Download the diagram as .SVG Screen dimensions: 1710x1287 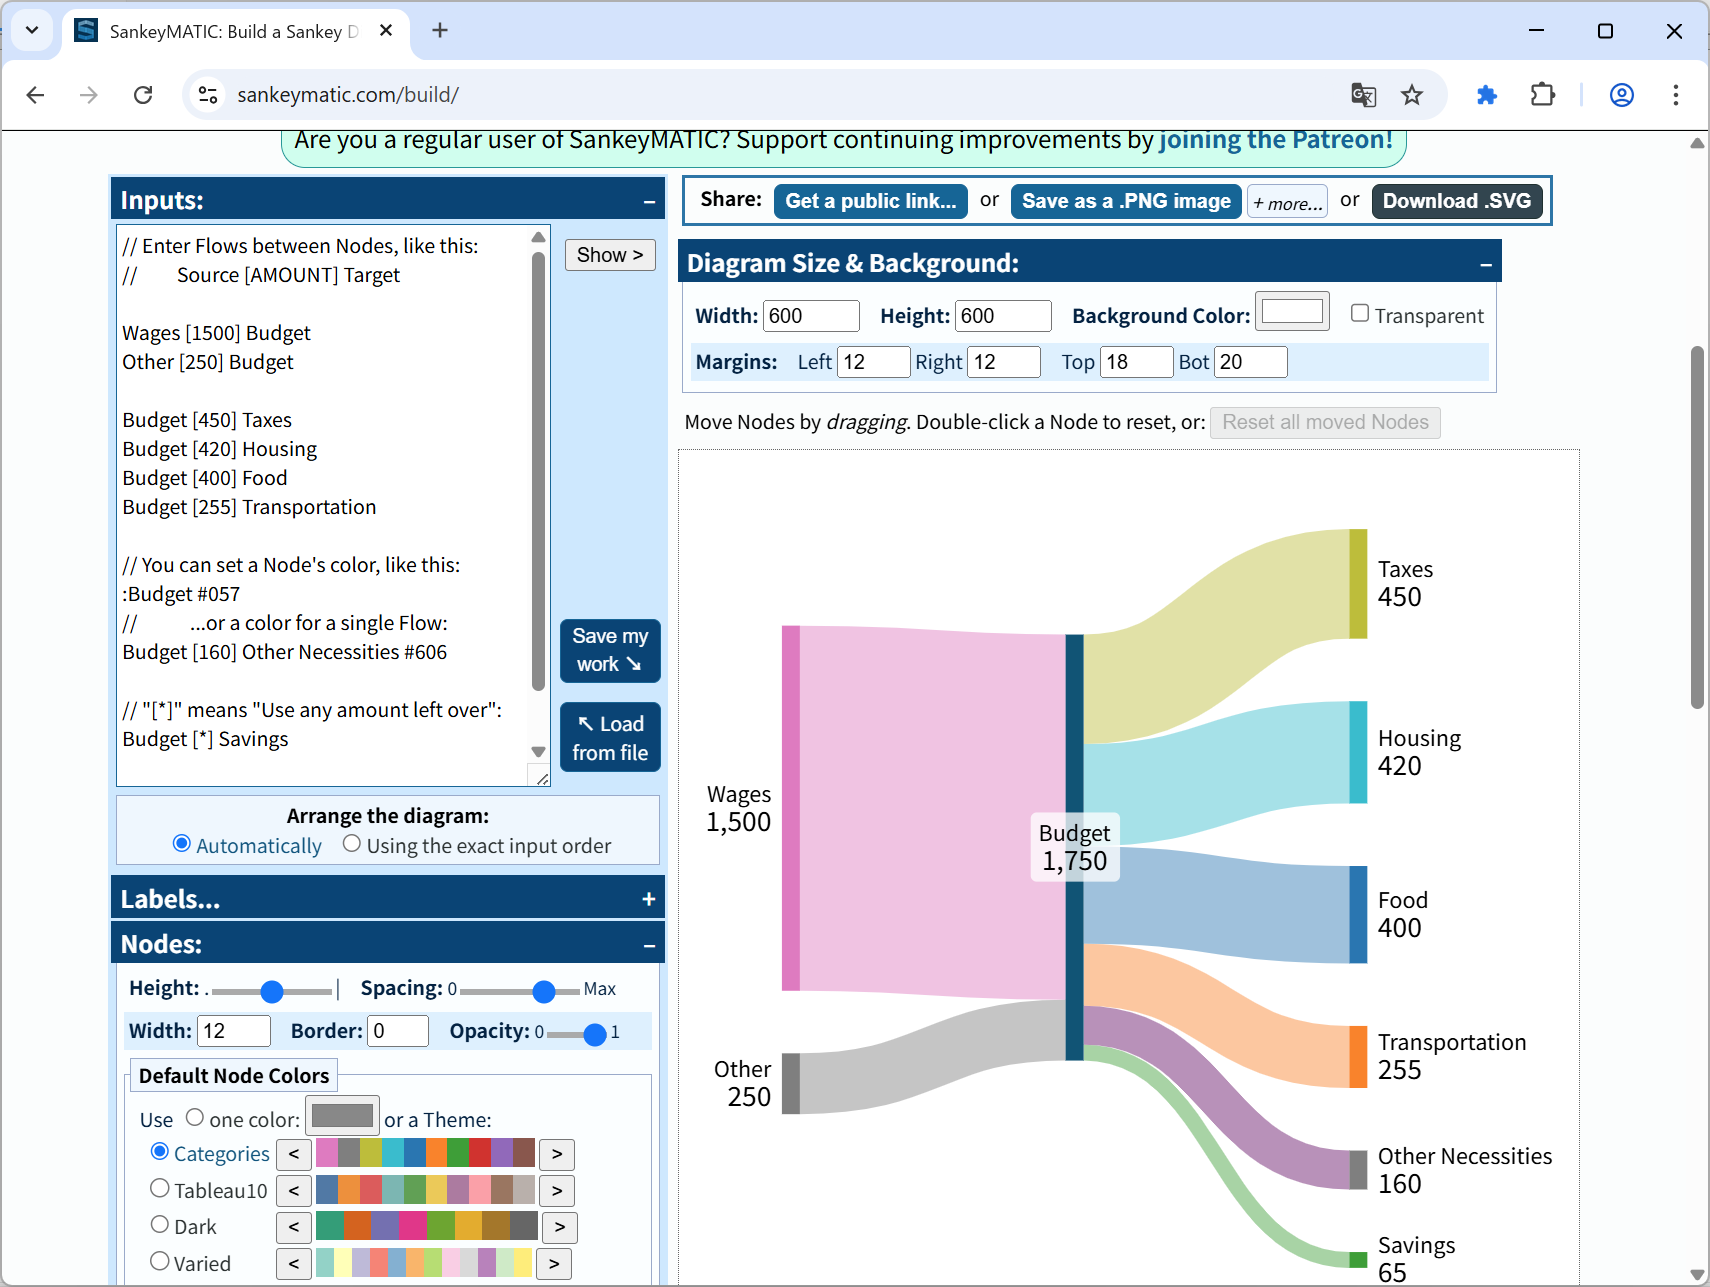pos(1457,201)
